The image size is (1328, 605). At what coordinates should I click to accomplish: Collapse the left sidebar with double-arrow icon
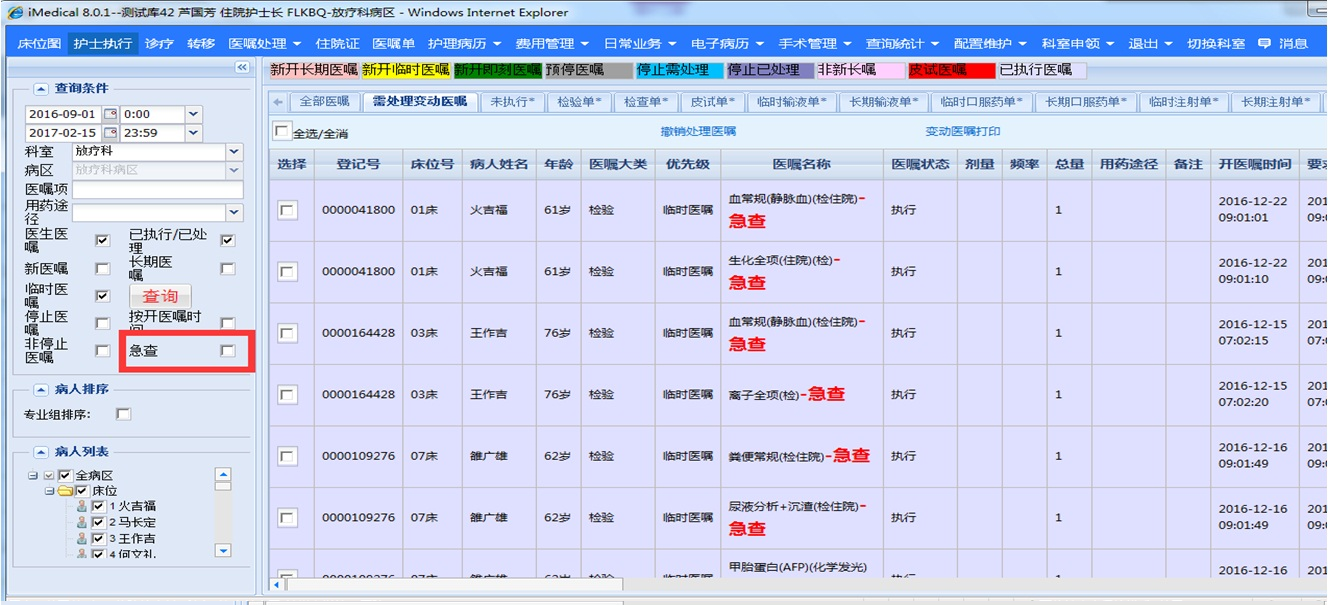point(241,67)
